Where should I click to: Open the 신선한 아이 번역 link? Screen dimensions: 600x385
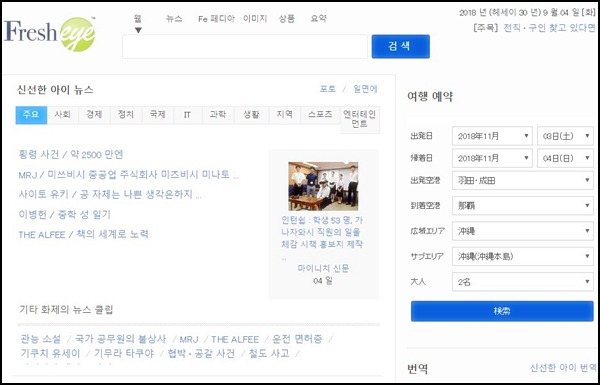click(x=563, y=368)
